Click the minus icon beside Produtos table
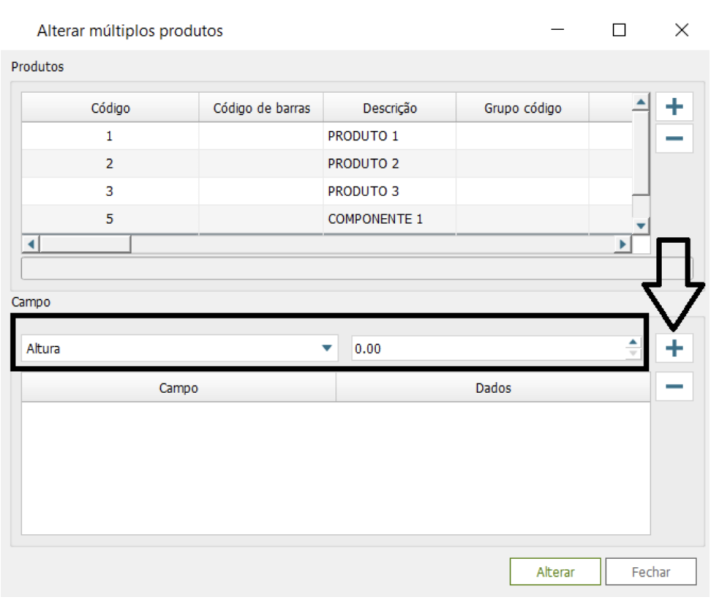Image resolution: width=711 pixels, height=600 pixels. [x=674, y=138]
